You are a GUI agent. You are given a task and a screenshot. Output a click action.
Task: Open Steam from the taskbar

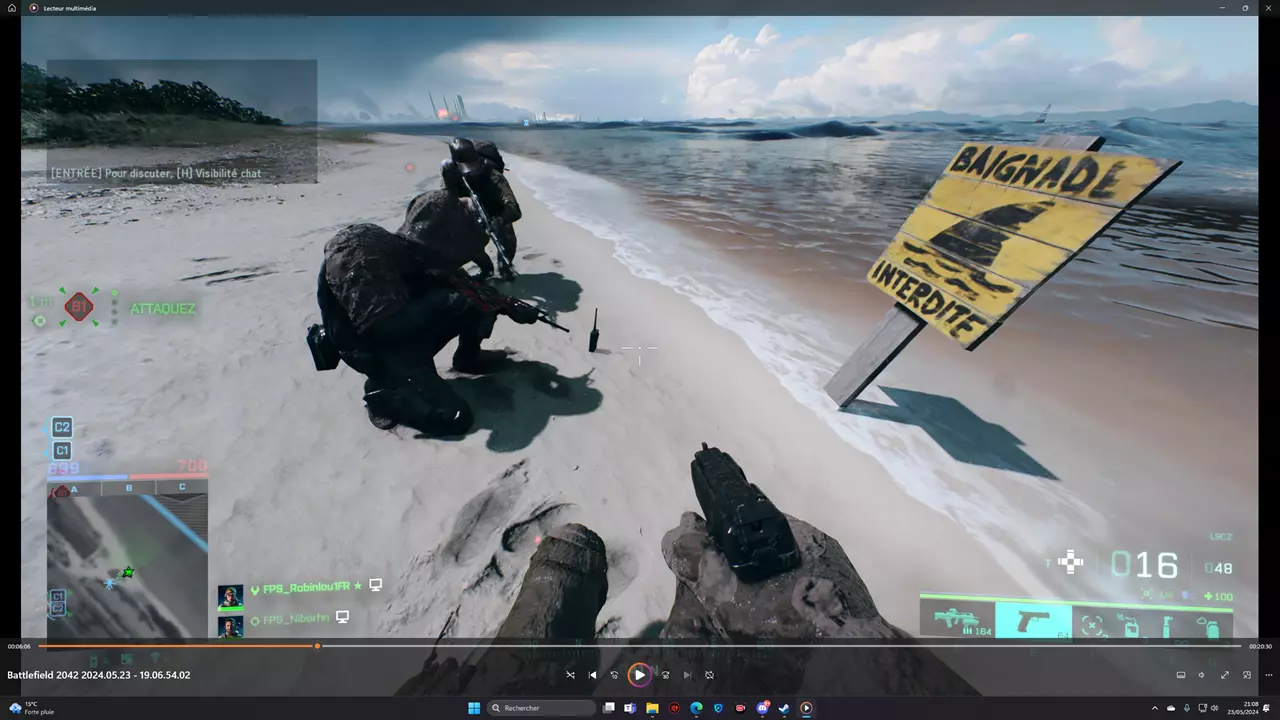pos(784,708)
